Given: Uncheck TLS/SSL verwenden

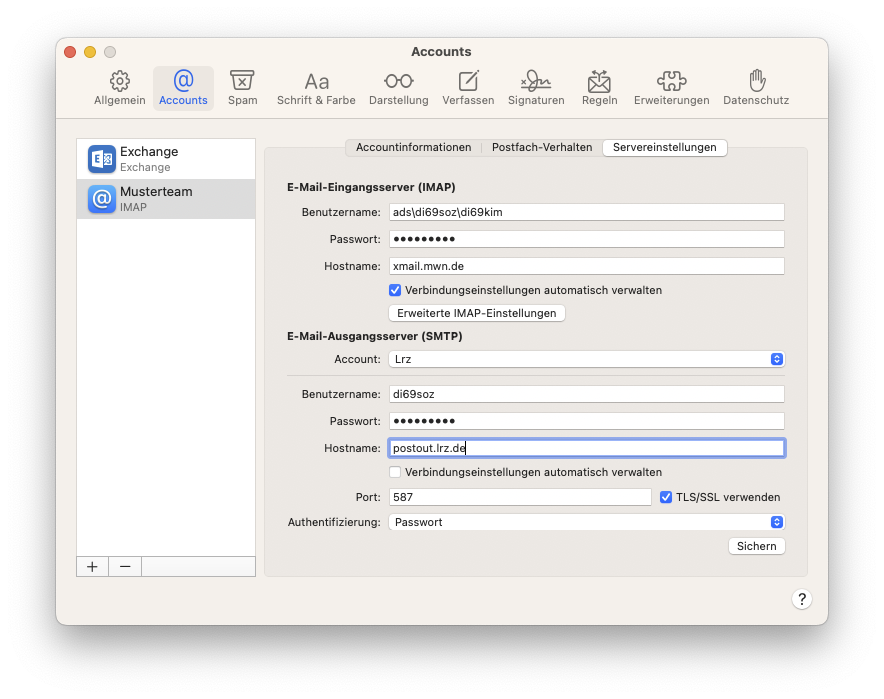Looking at the screenshot, I should coord(665,497).
